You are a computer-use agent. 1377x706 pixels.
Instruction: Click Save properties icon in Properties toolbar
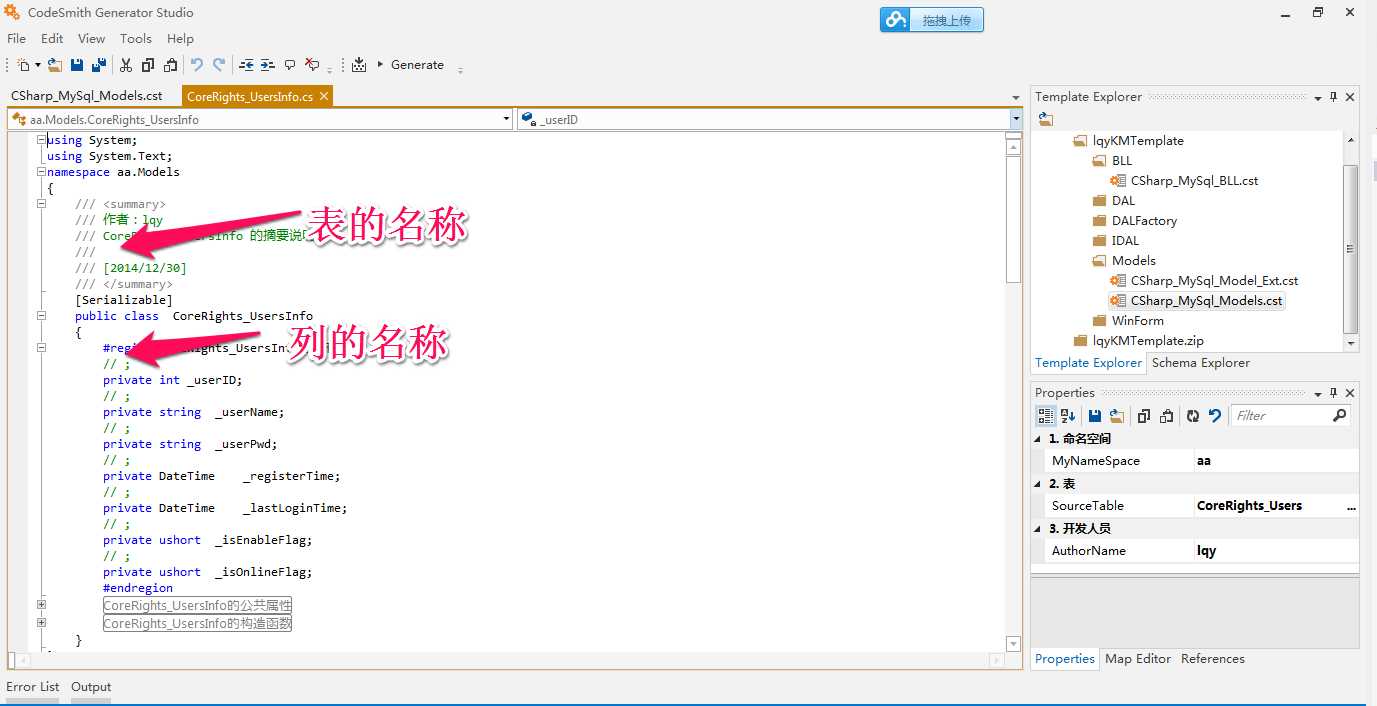click(x=1095, y=416)
